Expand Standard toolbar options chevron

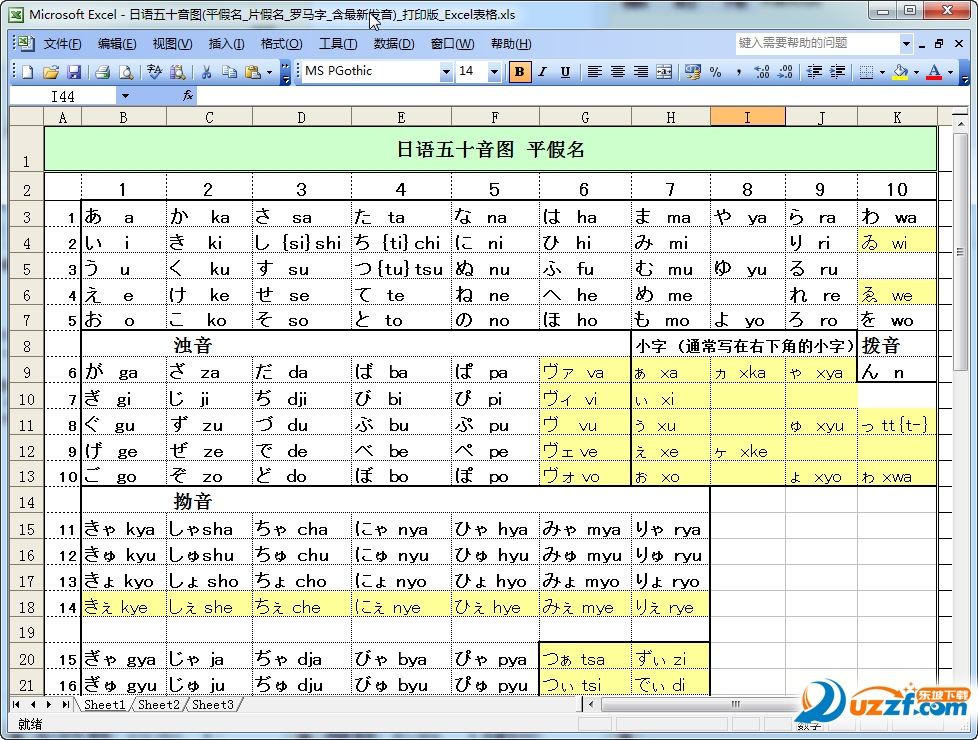285,72
